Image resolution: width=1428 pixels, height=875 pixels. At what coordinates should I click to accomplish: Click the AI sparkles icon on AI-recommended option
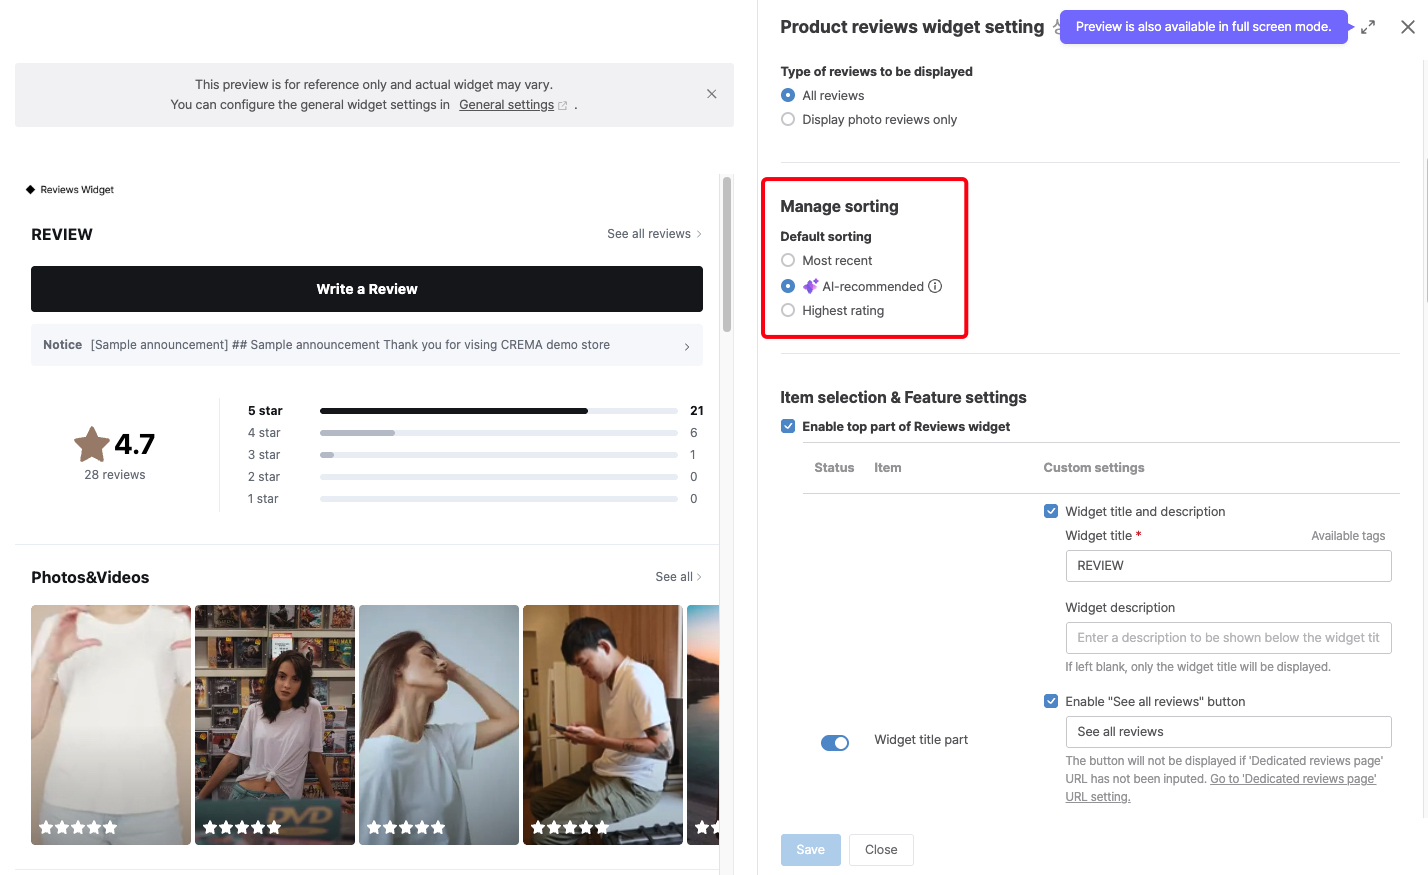coord(810,286)
